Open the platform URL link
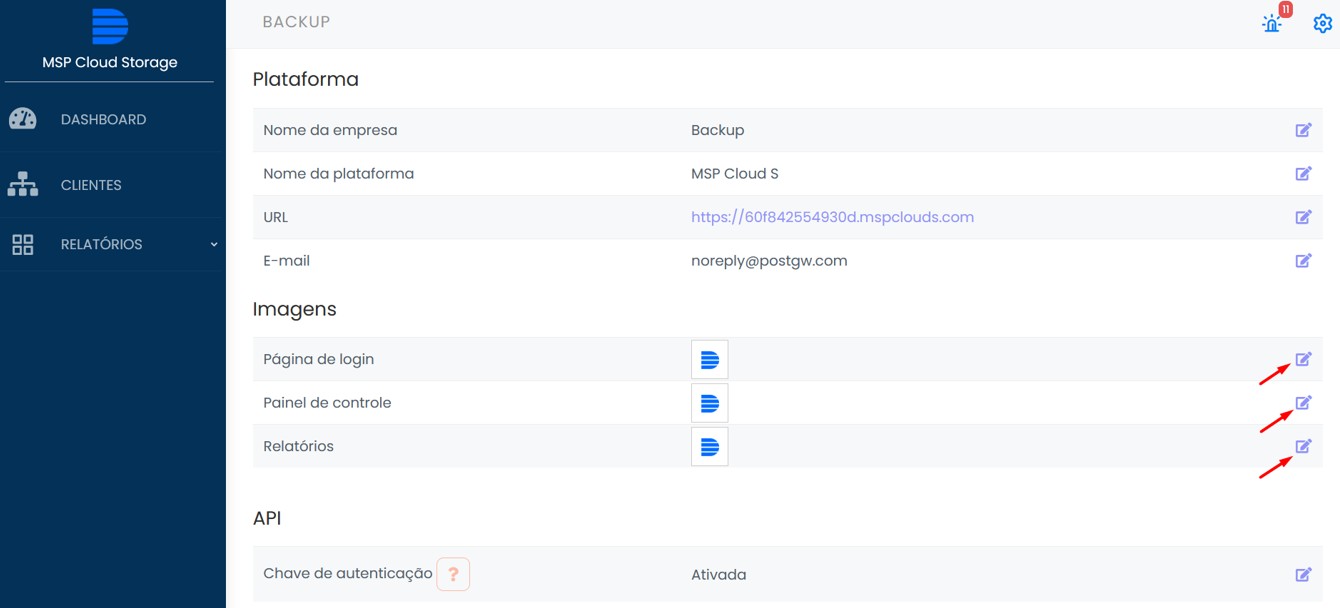 pyautogui.click(x=832, y=217)
